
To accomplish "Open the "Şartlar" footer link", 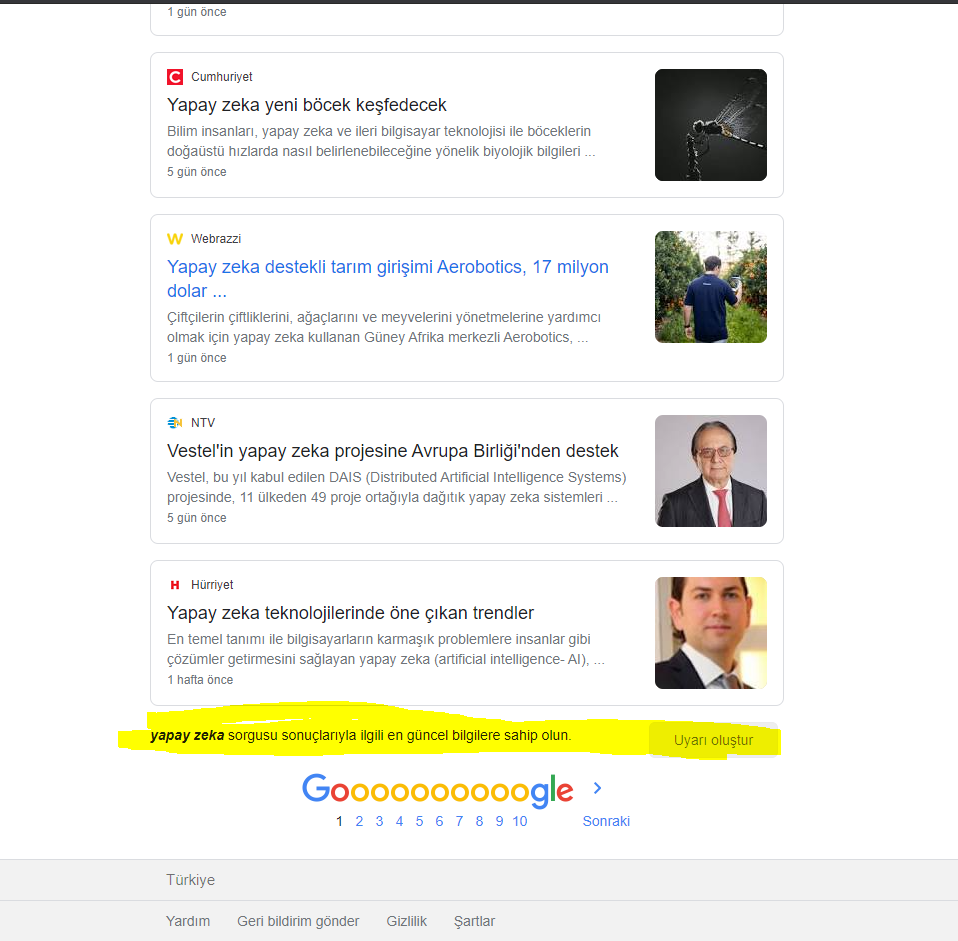I will click(474, 921).
